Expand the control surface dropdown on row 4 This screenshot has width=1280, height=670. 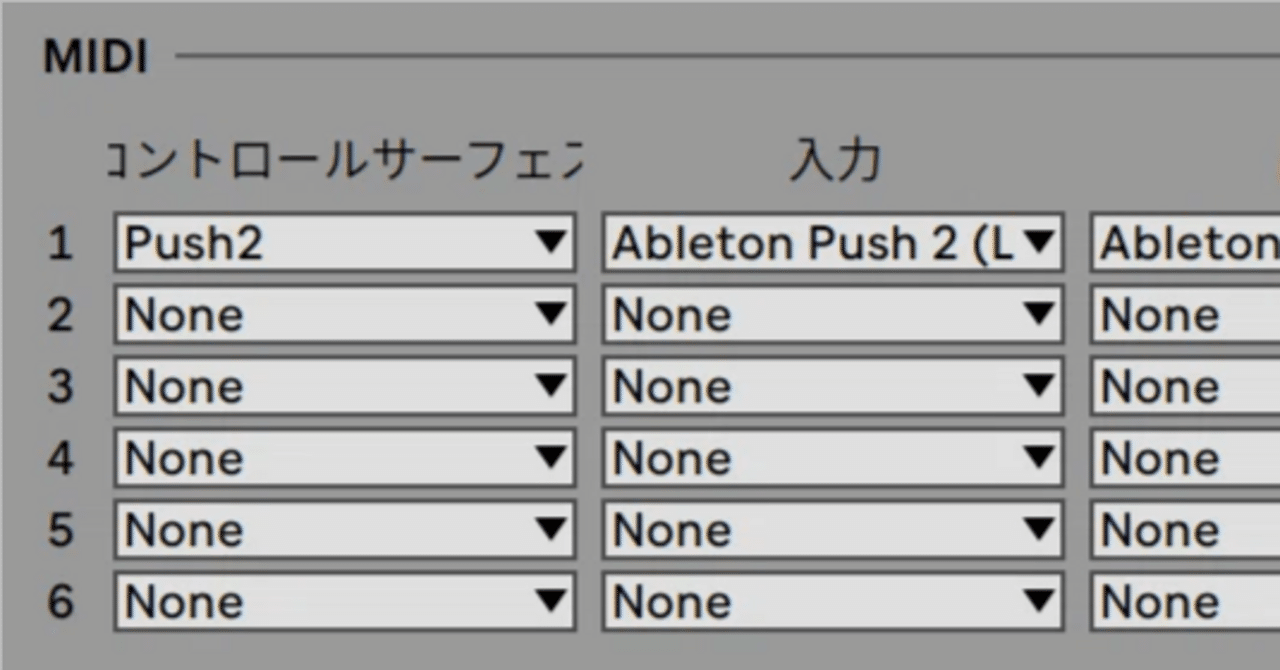coord(345,458)
